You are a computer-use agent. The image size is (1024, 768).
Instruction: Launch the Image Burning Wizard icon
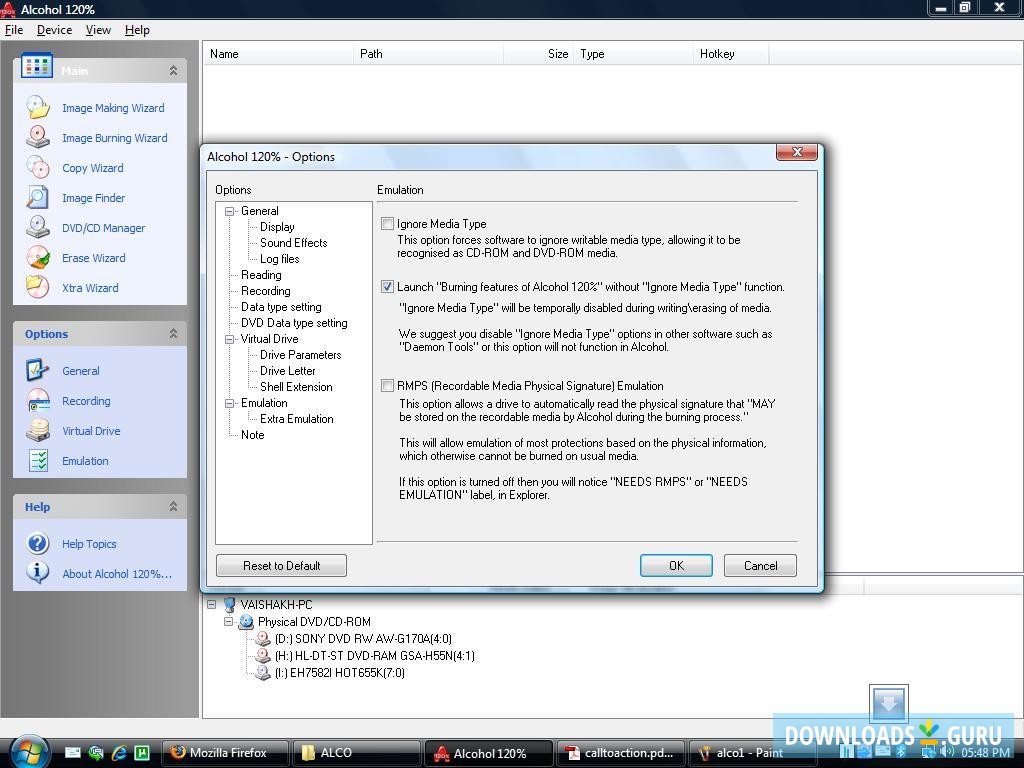pyautogui.click(x=38, y=137)
